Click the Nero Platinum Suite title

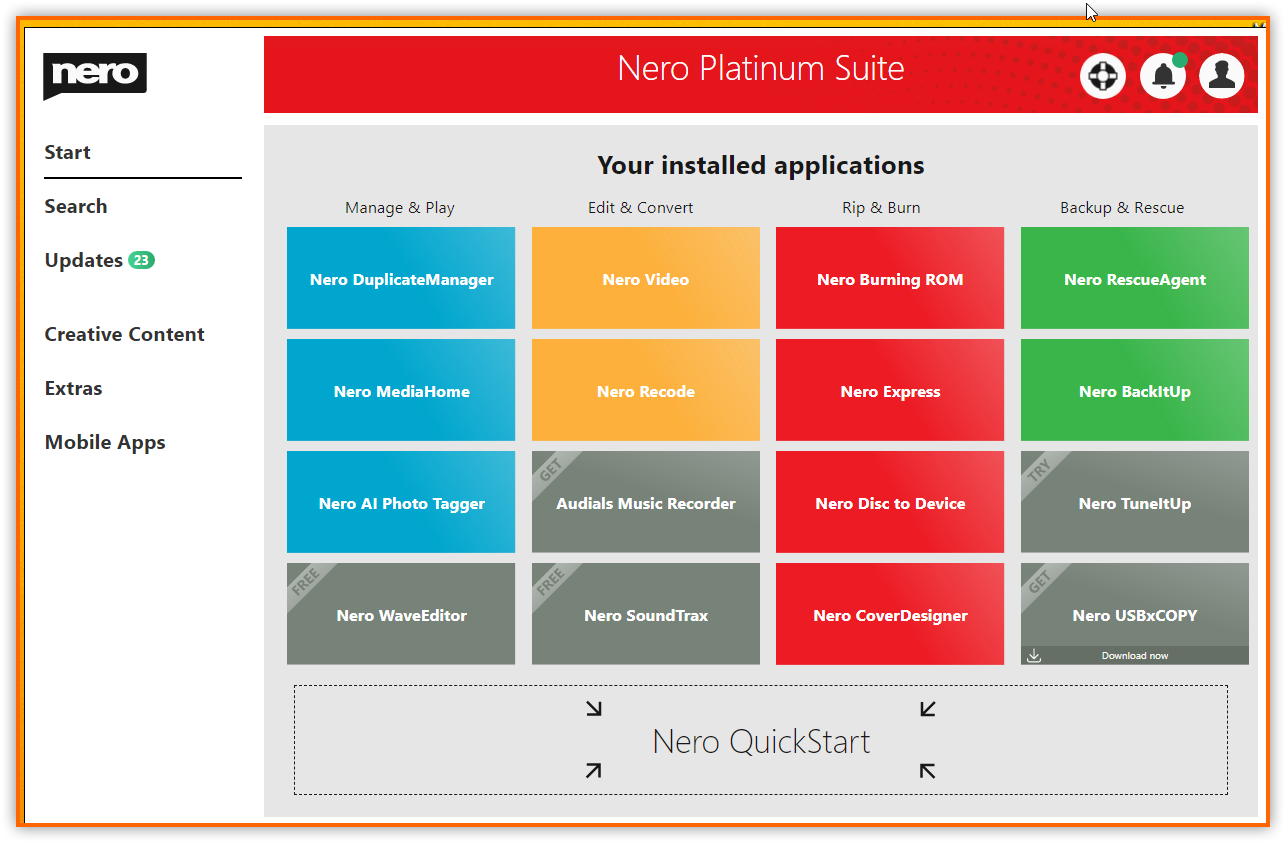point(761,68)
